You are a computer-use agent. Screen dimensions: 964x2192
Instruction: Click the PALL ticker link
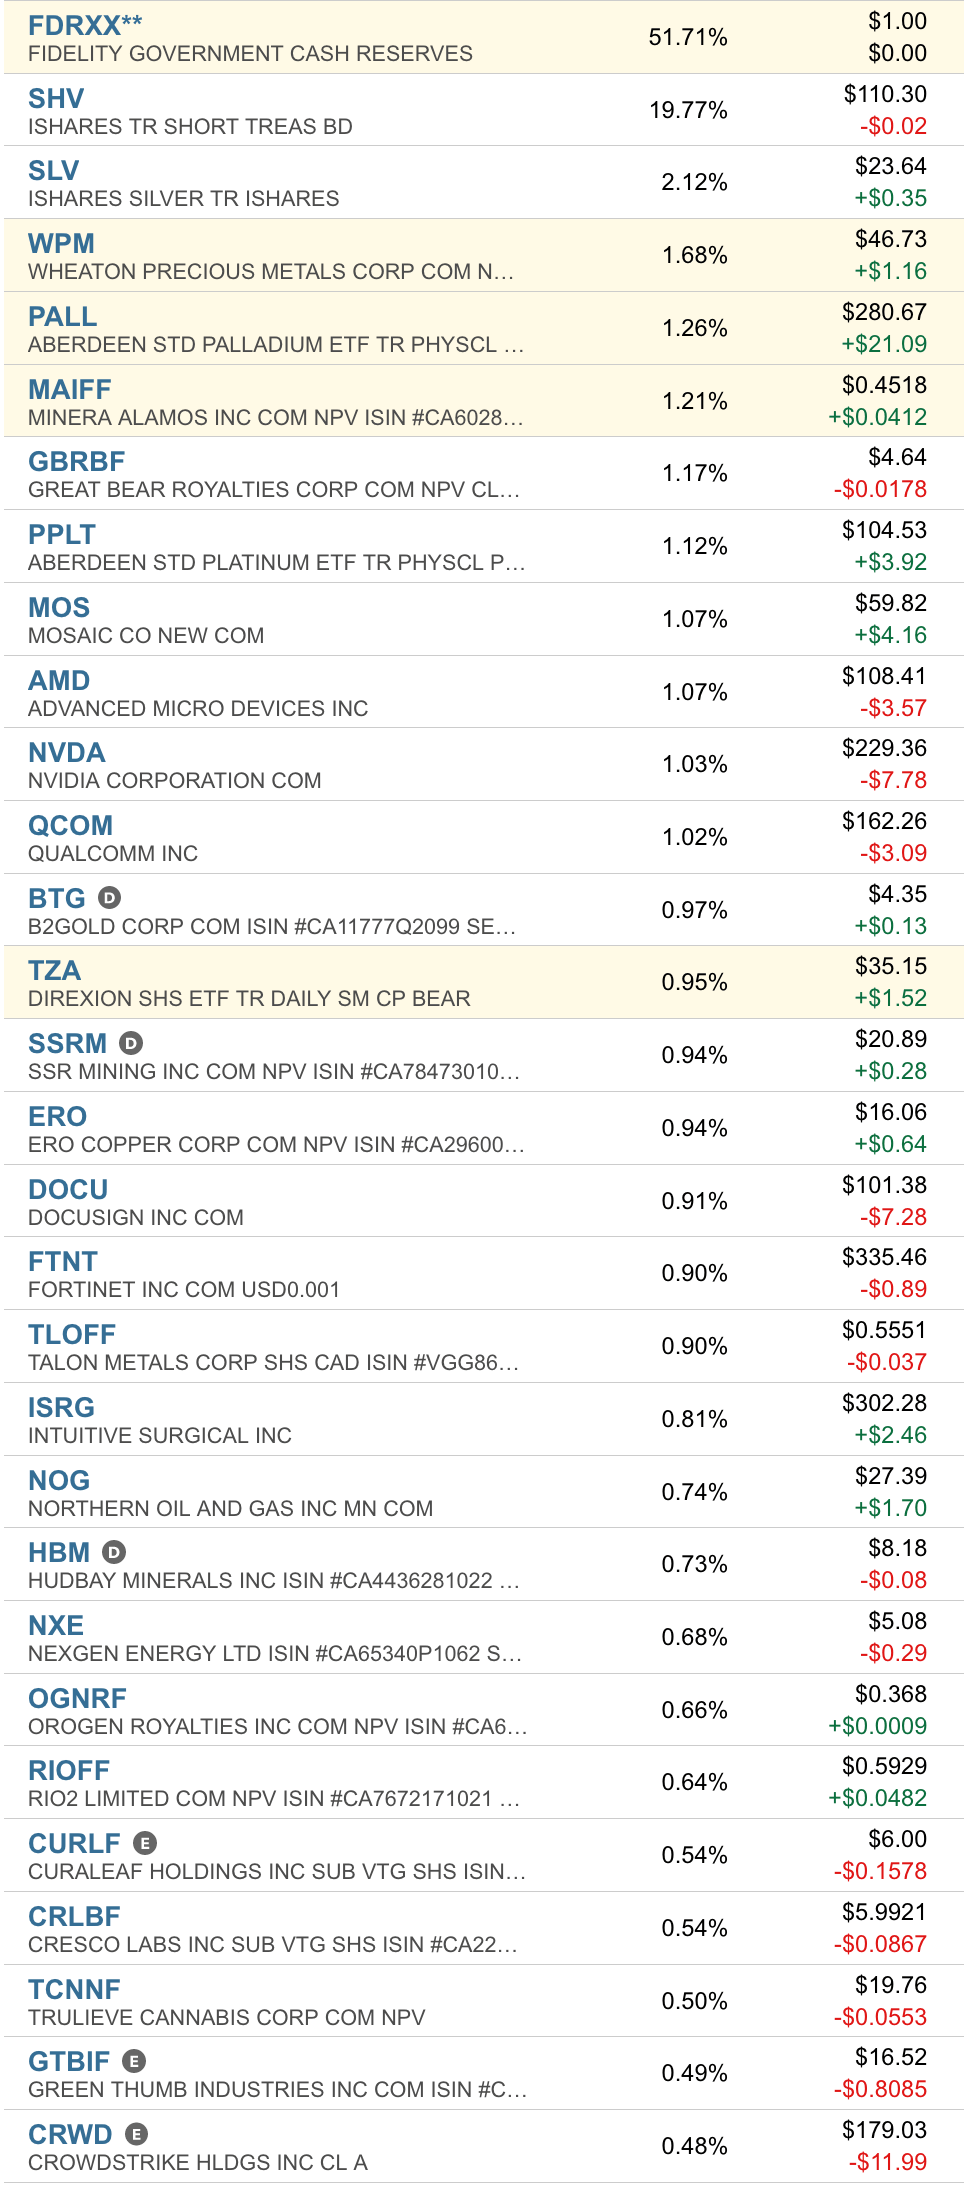tap(63, 316)
